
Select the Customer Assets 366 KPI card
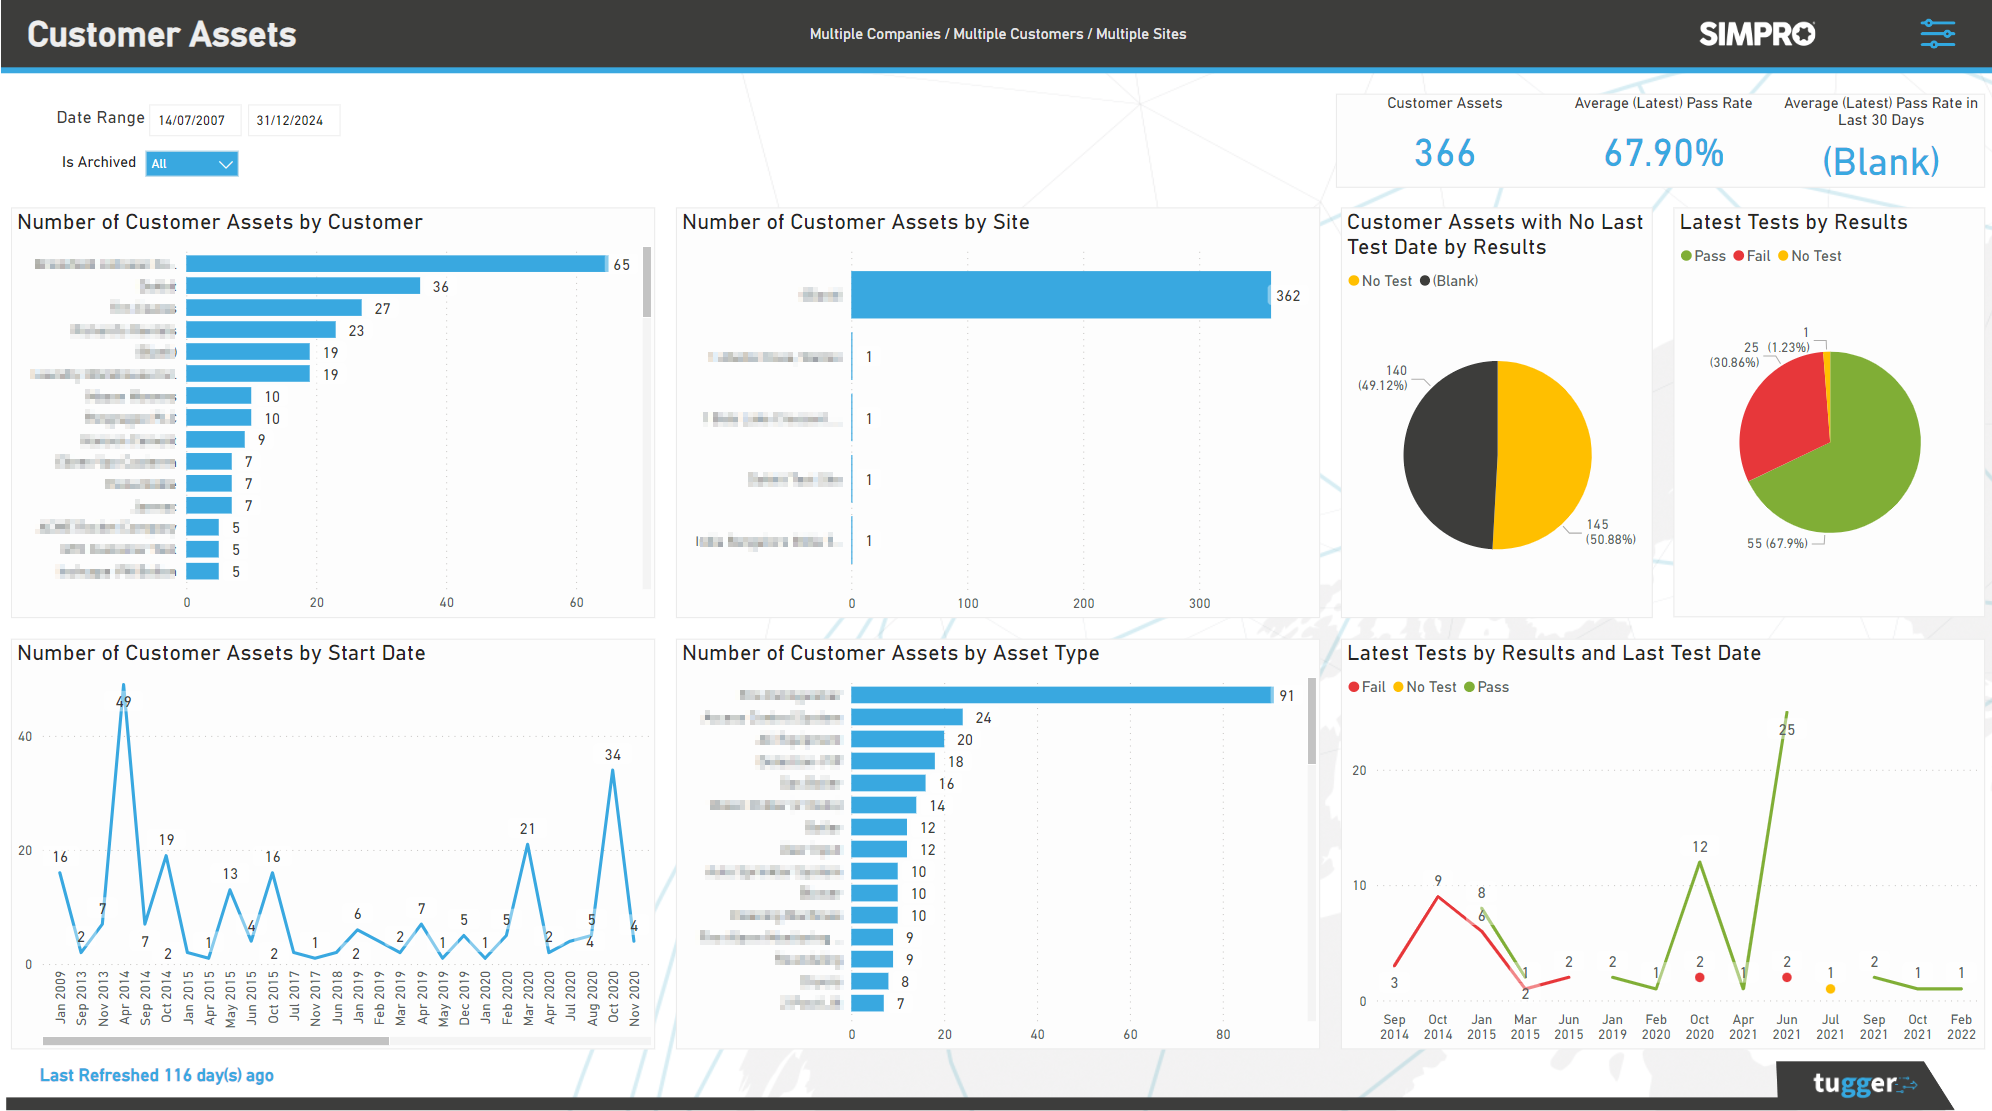pos(1444,140)
